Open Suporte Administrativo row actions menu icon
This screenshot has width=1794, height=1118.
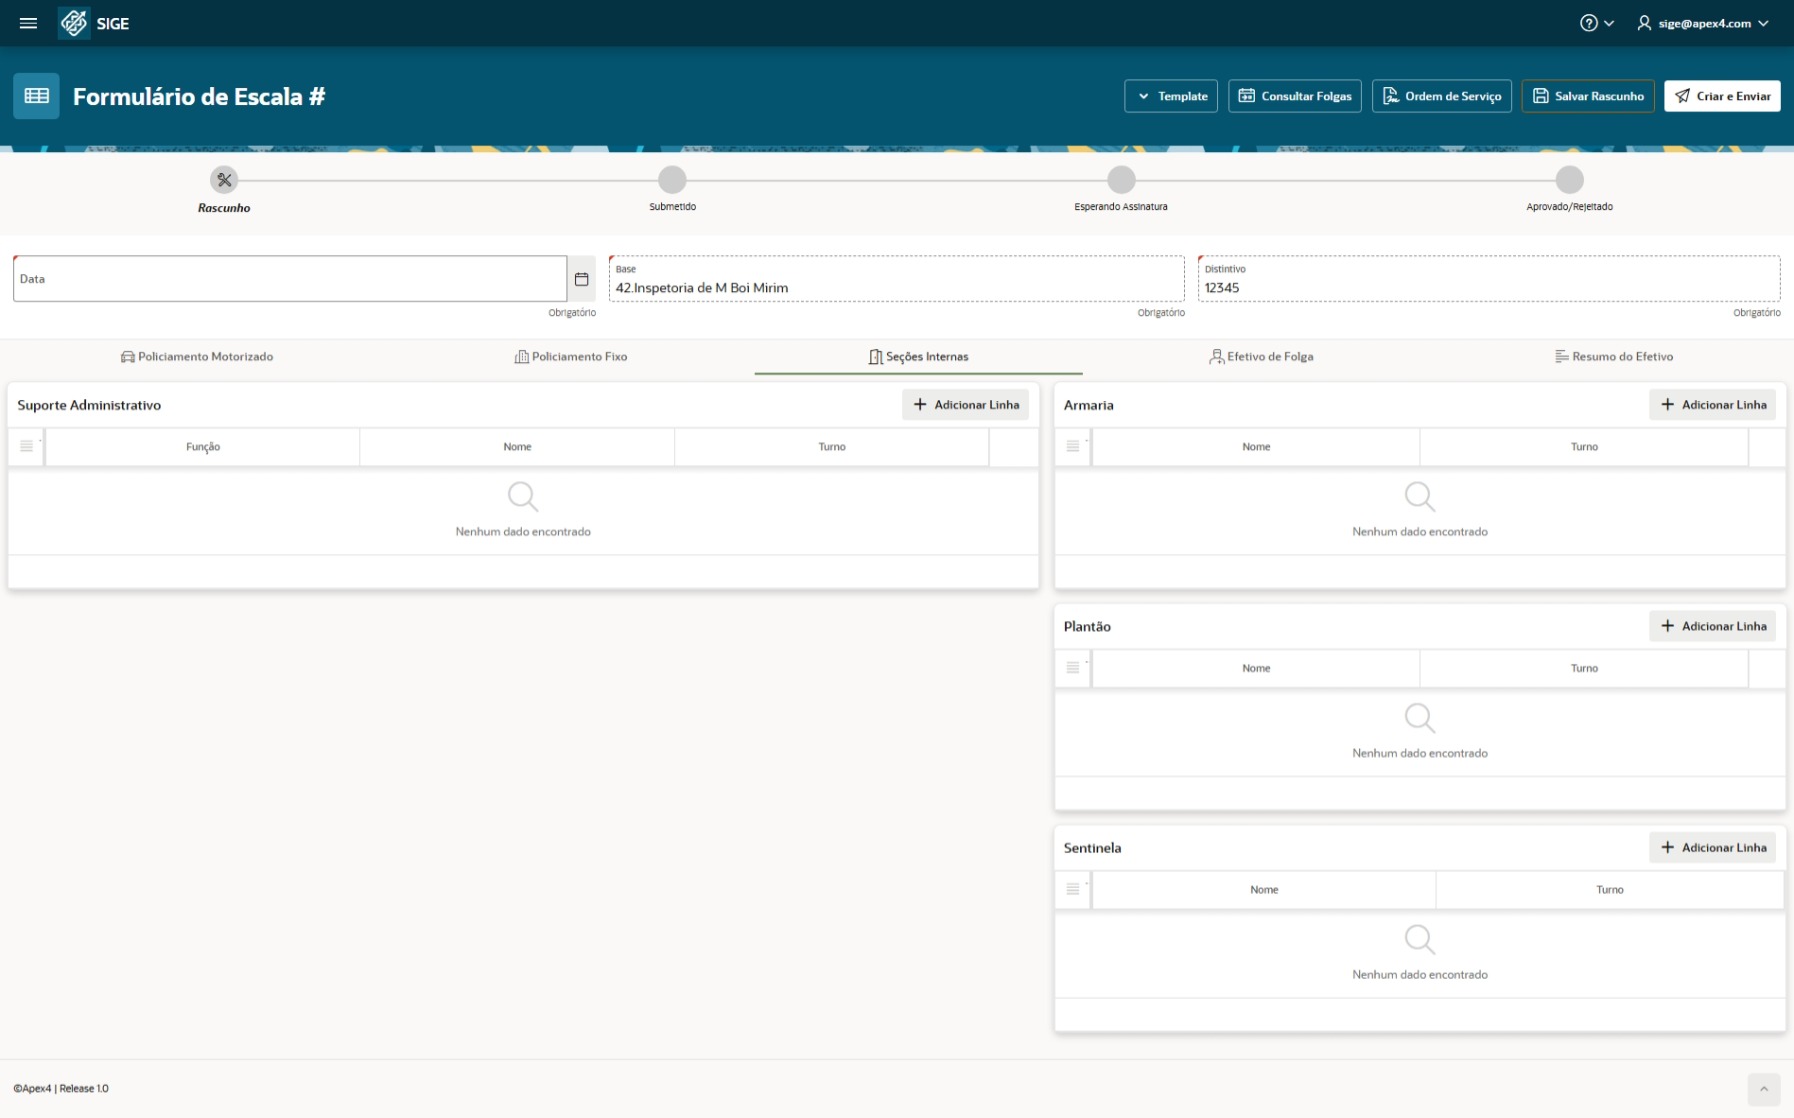[x=26, y=447]
